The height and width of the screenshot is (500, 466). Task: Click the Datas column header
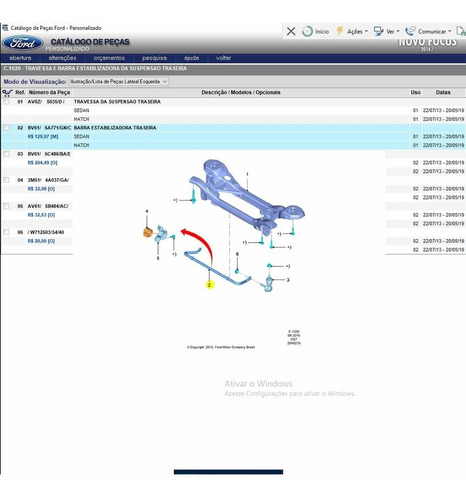pos(443,92)
